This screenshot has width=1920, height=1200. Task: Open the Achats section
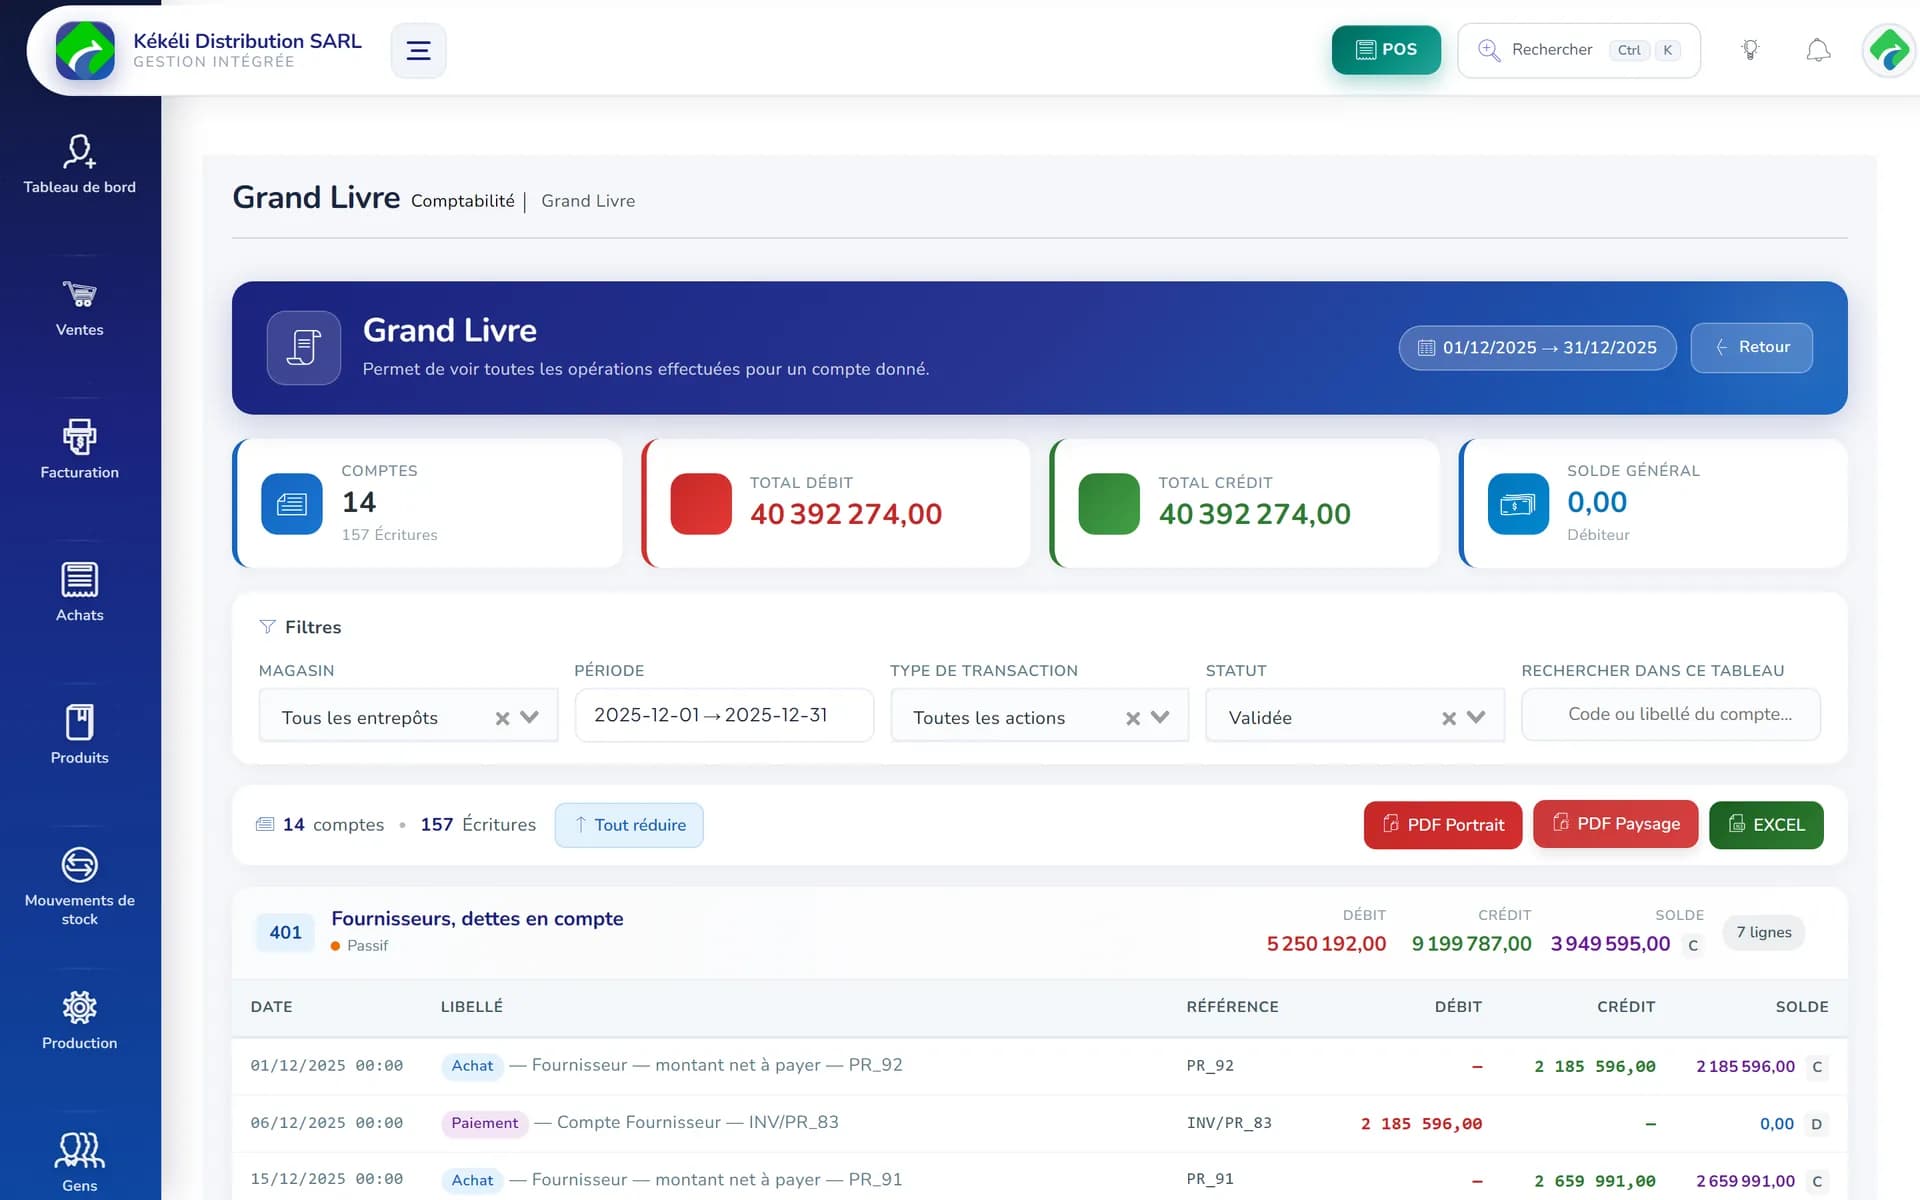(x=79, y=593)
